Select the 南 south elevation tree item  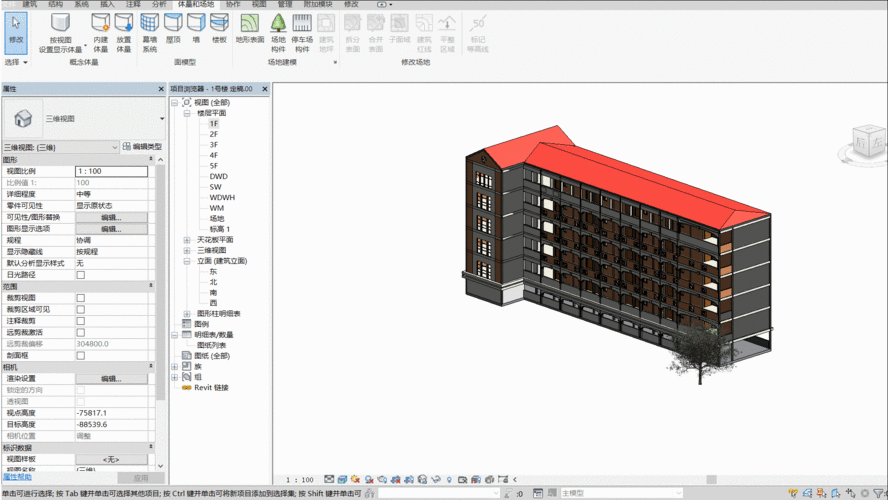point(214,293)
